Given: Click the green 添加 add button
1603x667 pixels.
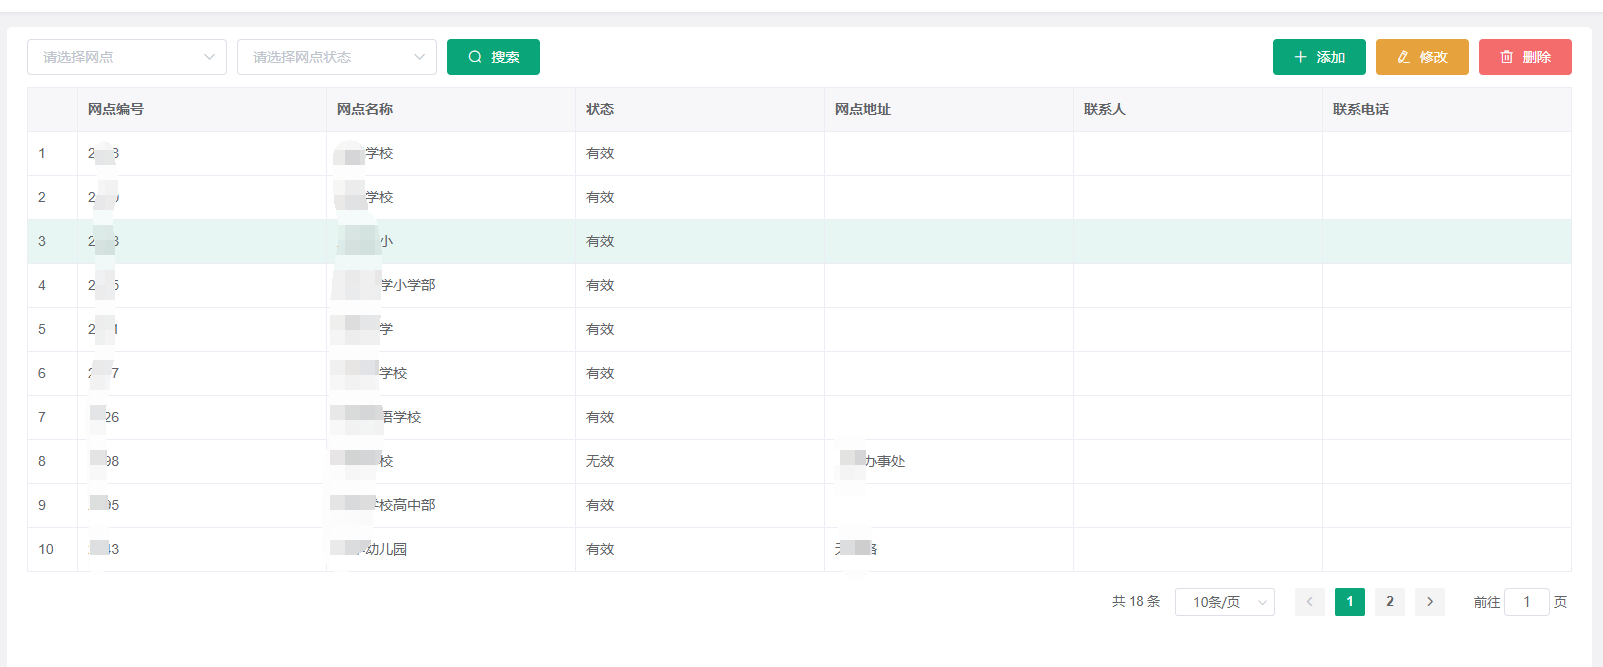Looking at the screenshot, I should point(1318,57).
